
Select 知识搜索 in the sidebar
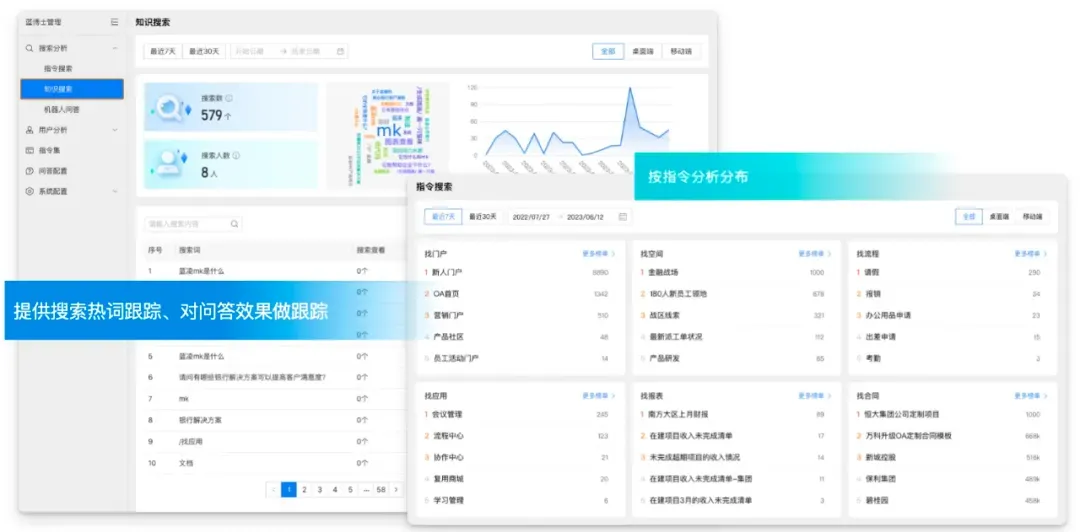pos(72,89)
